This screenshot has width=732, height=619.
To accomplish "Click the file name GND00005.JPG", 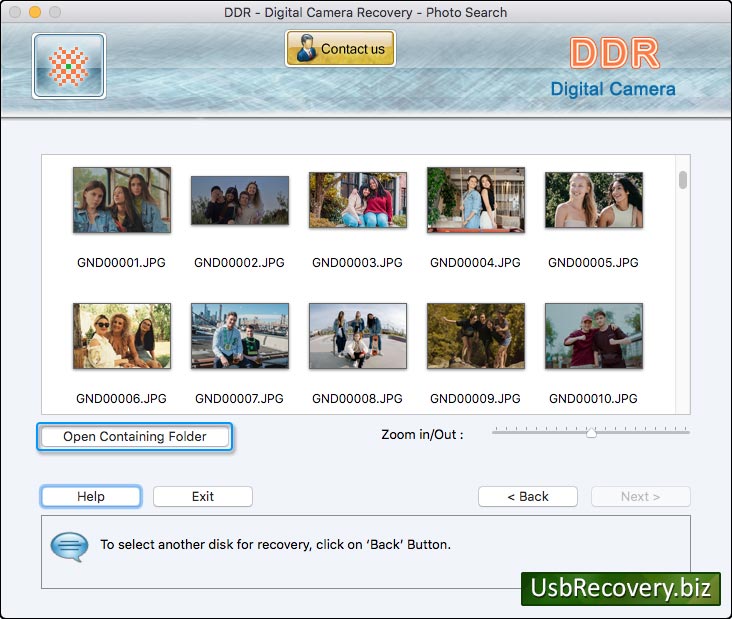I will click(593, 262).
